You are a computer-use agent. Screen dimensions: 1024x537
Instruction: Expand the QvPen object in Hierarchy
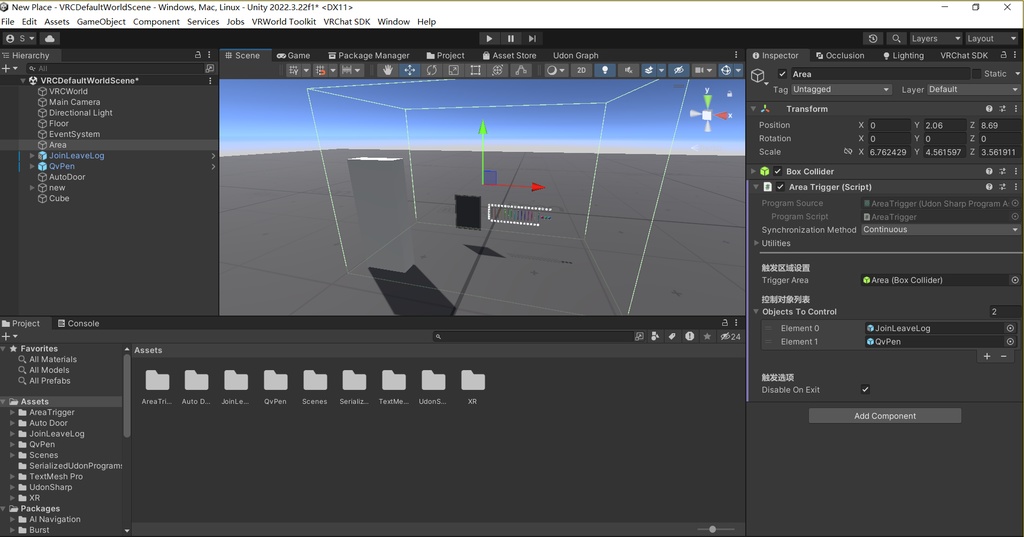coord(32,166)
